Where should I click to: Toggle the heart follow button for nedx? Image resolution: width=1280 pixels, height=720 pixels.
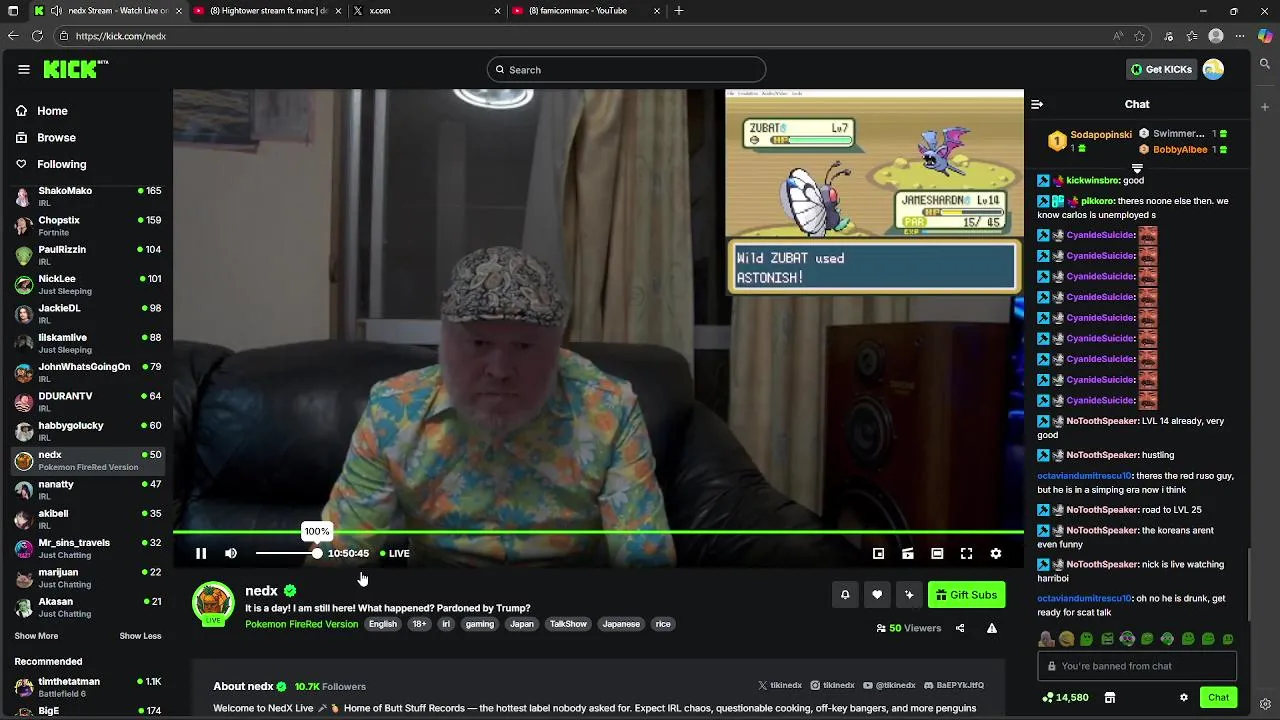[877, 595]
